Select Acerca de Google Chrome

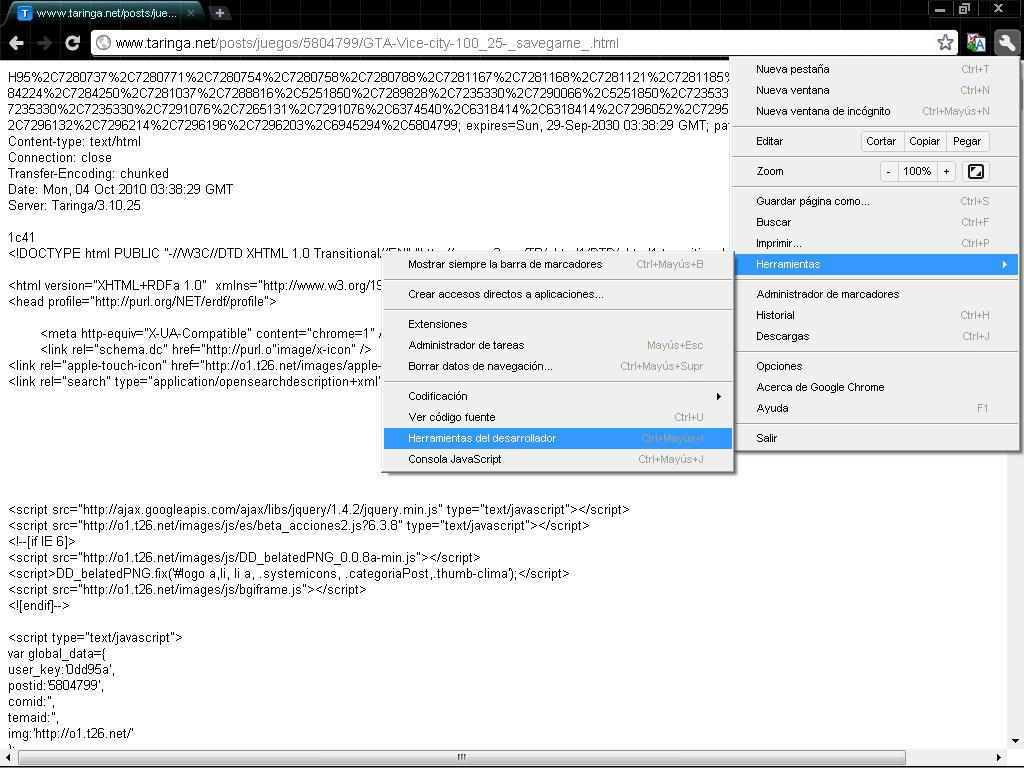point(874,387)
